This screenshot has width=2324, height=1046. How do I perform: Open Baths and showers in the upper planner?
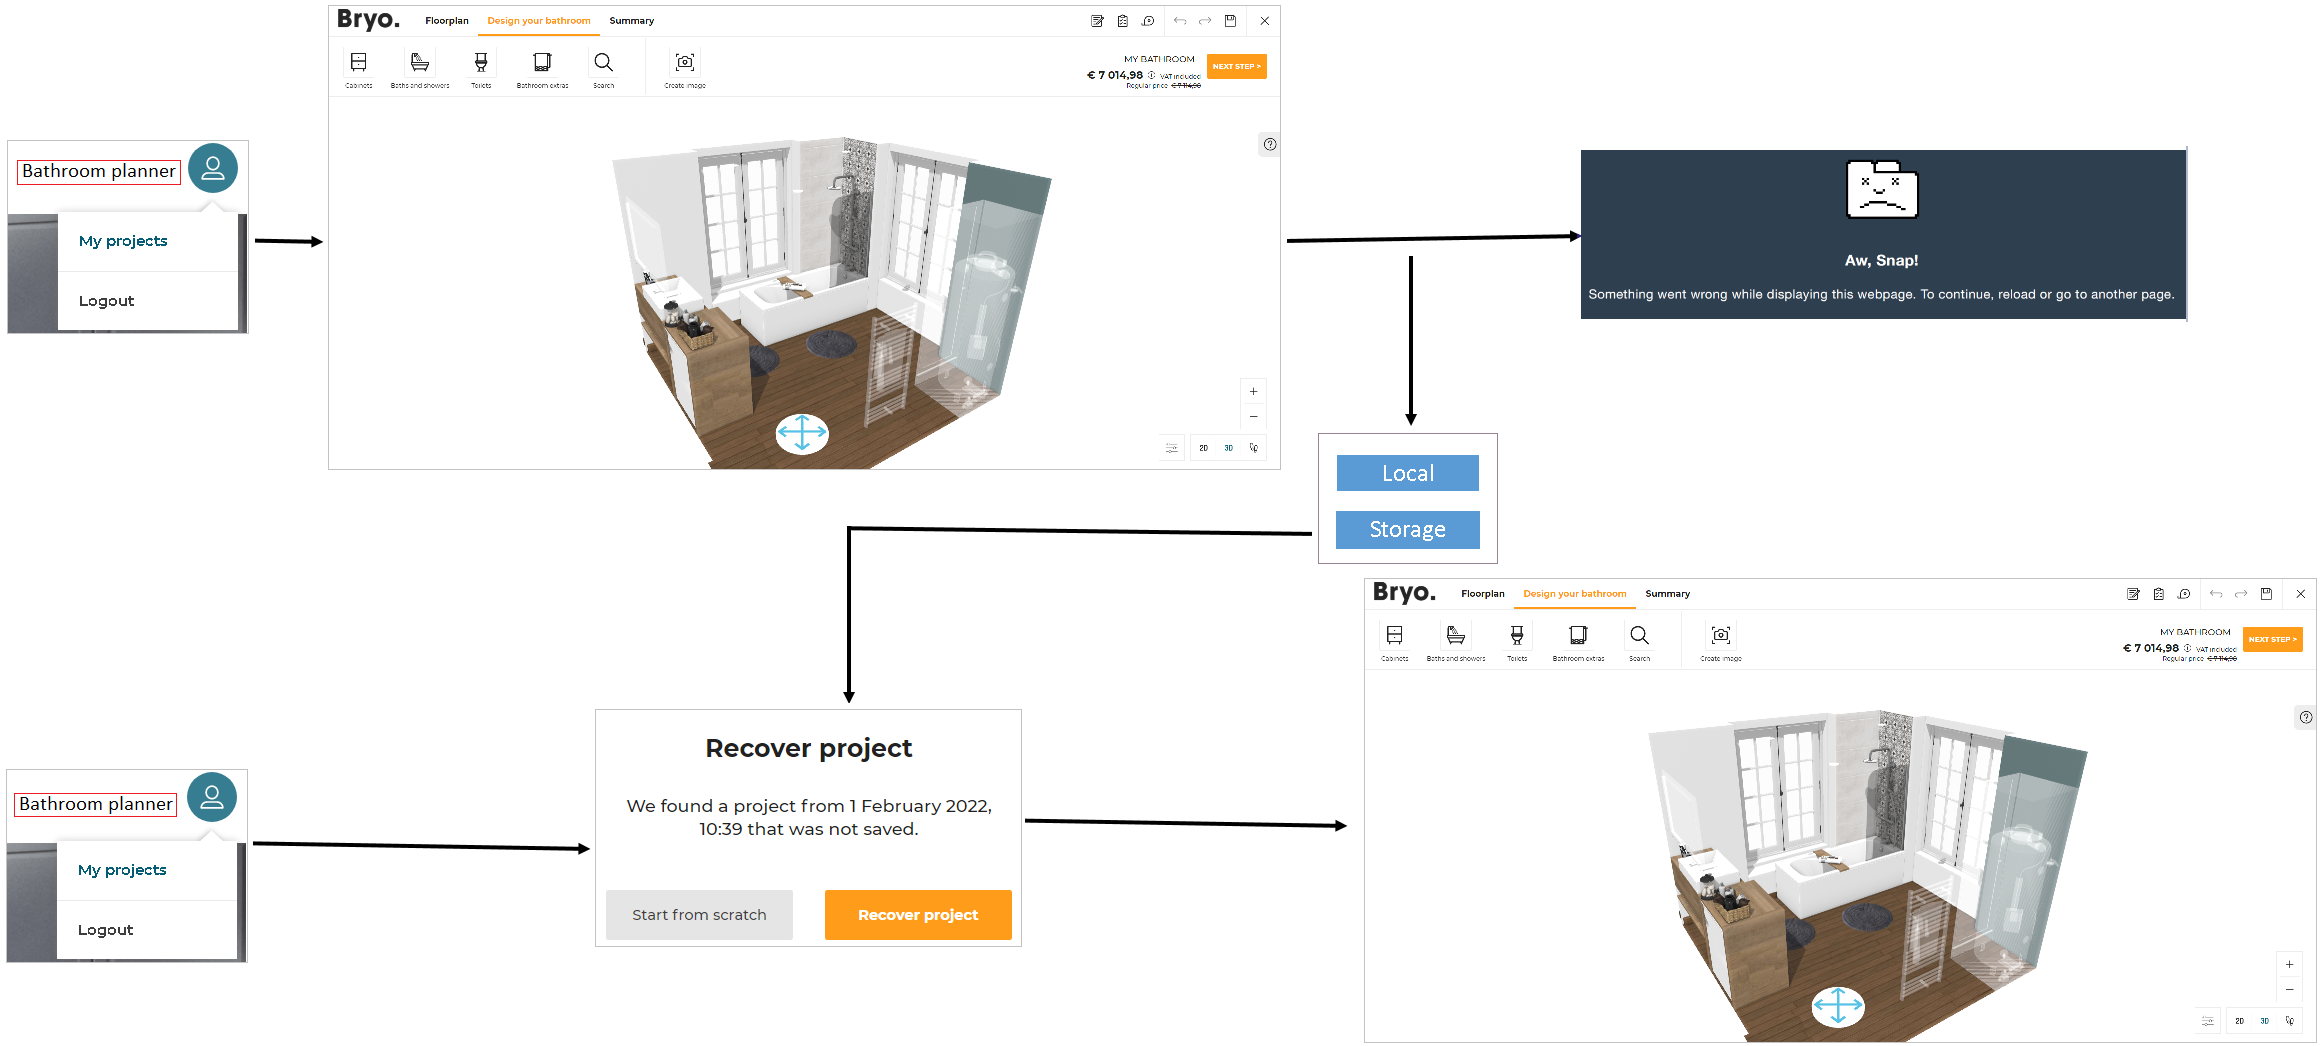point(420,63)
